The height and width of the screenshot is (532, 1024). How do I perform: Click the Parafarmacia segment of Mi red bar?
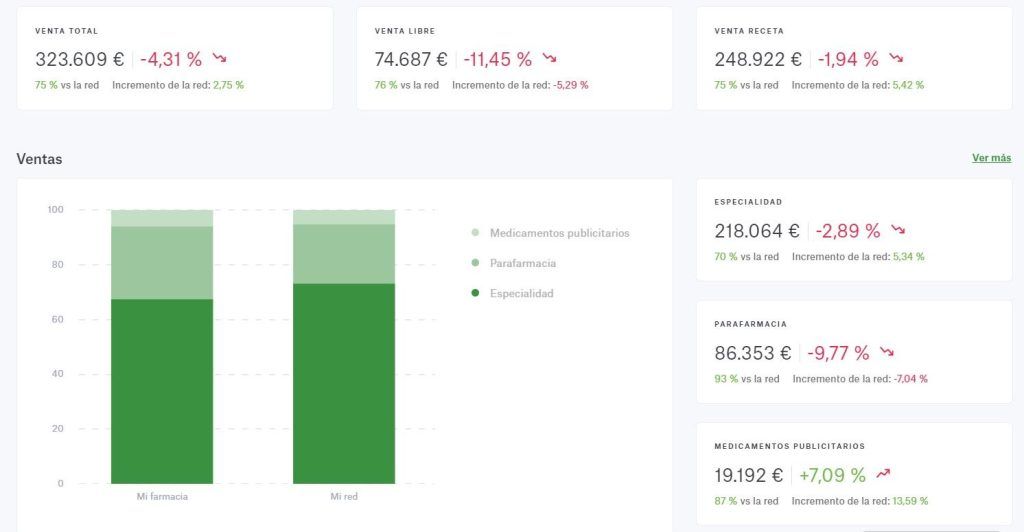click(344, 254)
